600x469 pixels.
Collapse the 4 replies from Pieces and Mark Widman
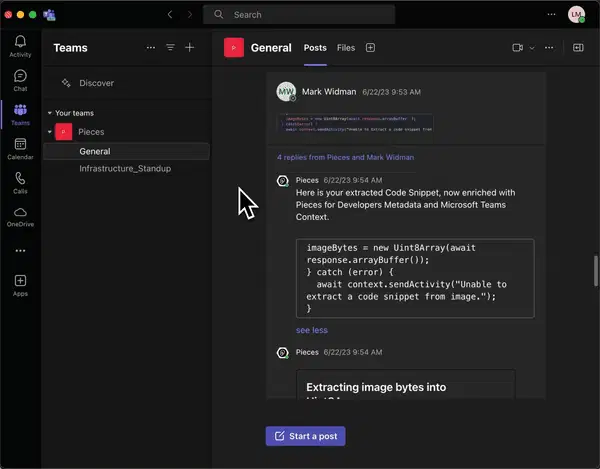coord(345,158)
